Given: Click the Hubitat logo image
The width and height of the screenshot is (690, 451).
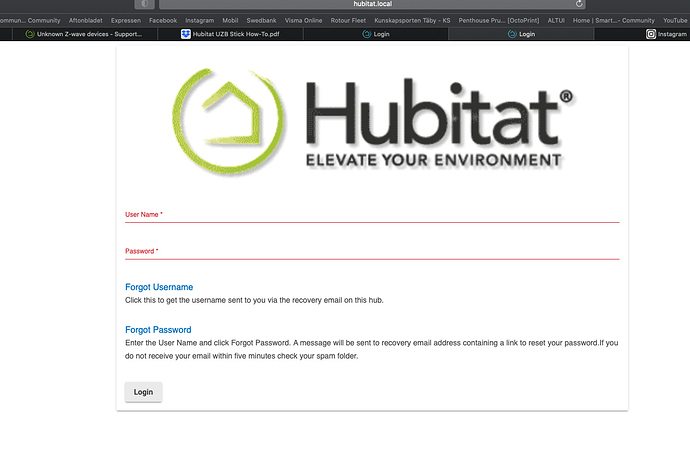Looking at the screenshot, I should pyautogui.click(x=372, y=122).
